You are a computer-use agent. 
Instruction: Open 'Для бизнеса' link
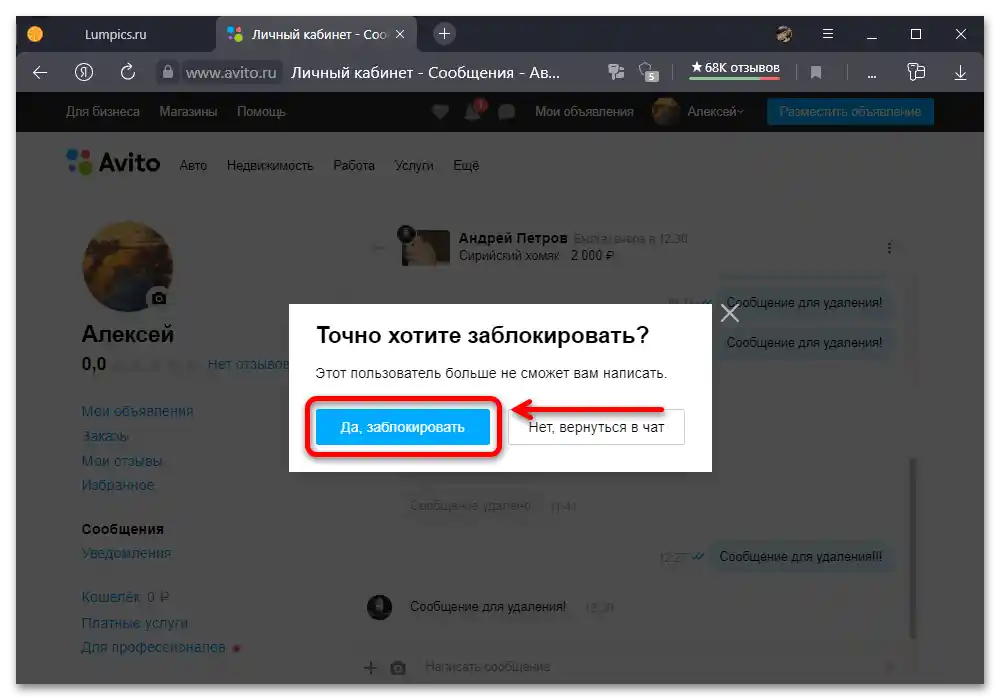point(103,112)
